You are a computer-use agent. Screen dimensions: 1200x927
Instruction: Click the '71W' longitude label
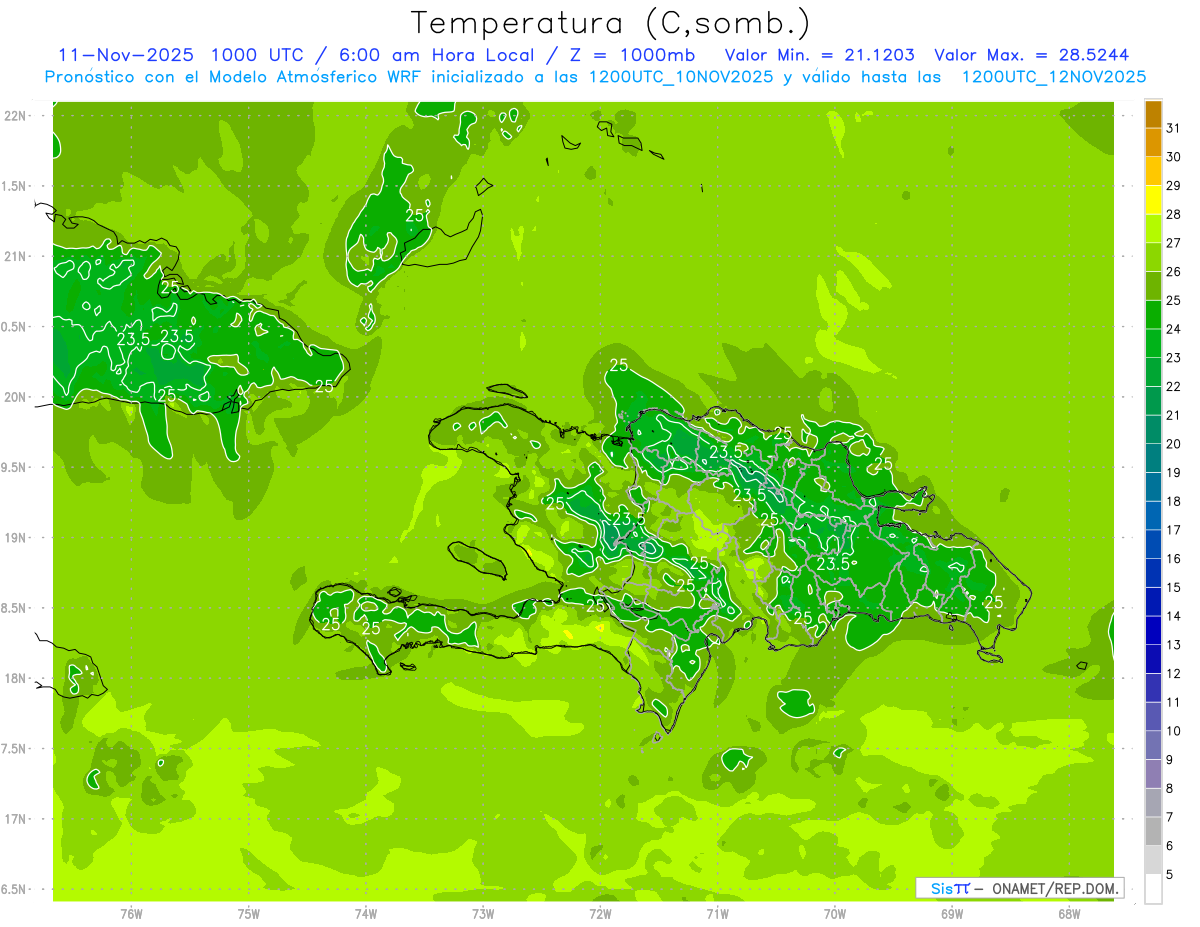[717, 914]
